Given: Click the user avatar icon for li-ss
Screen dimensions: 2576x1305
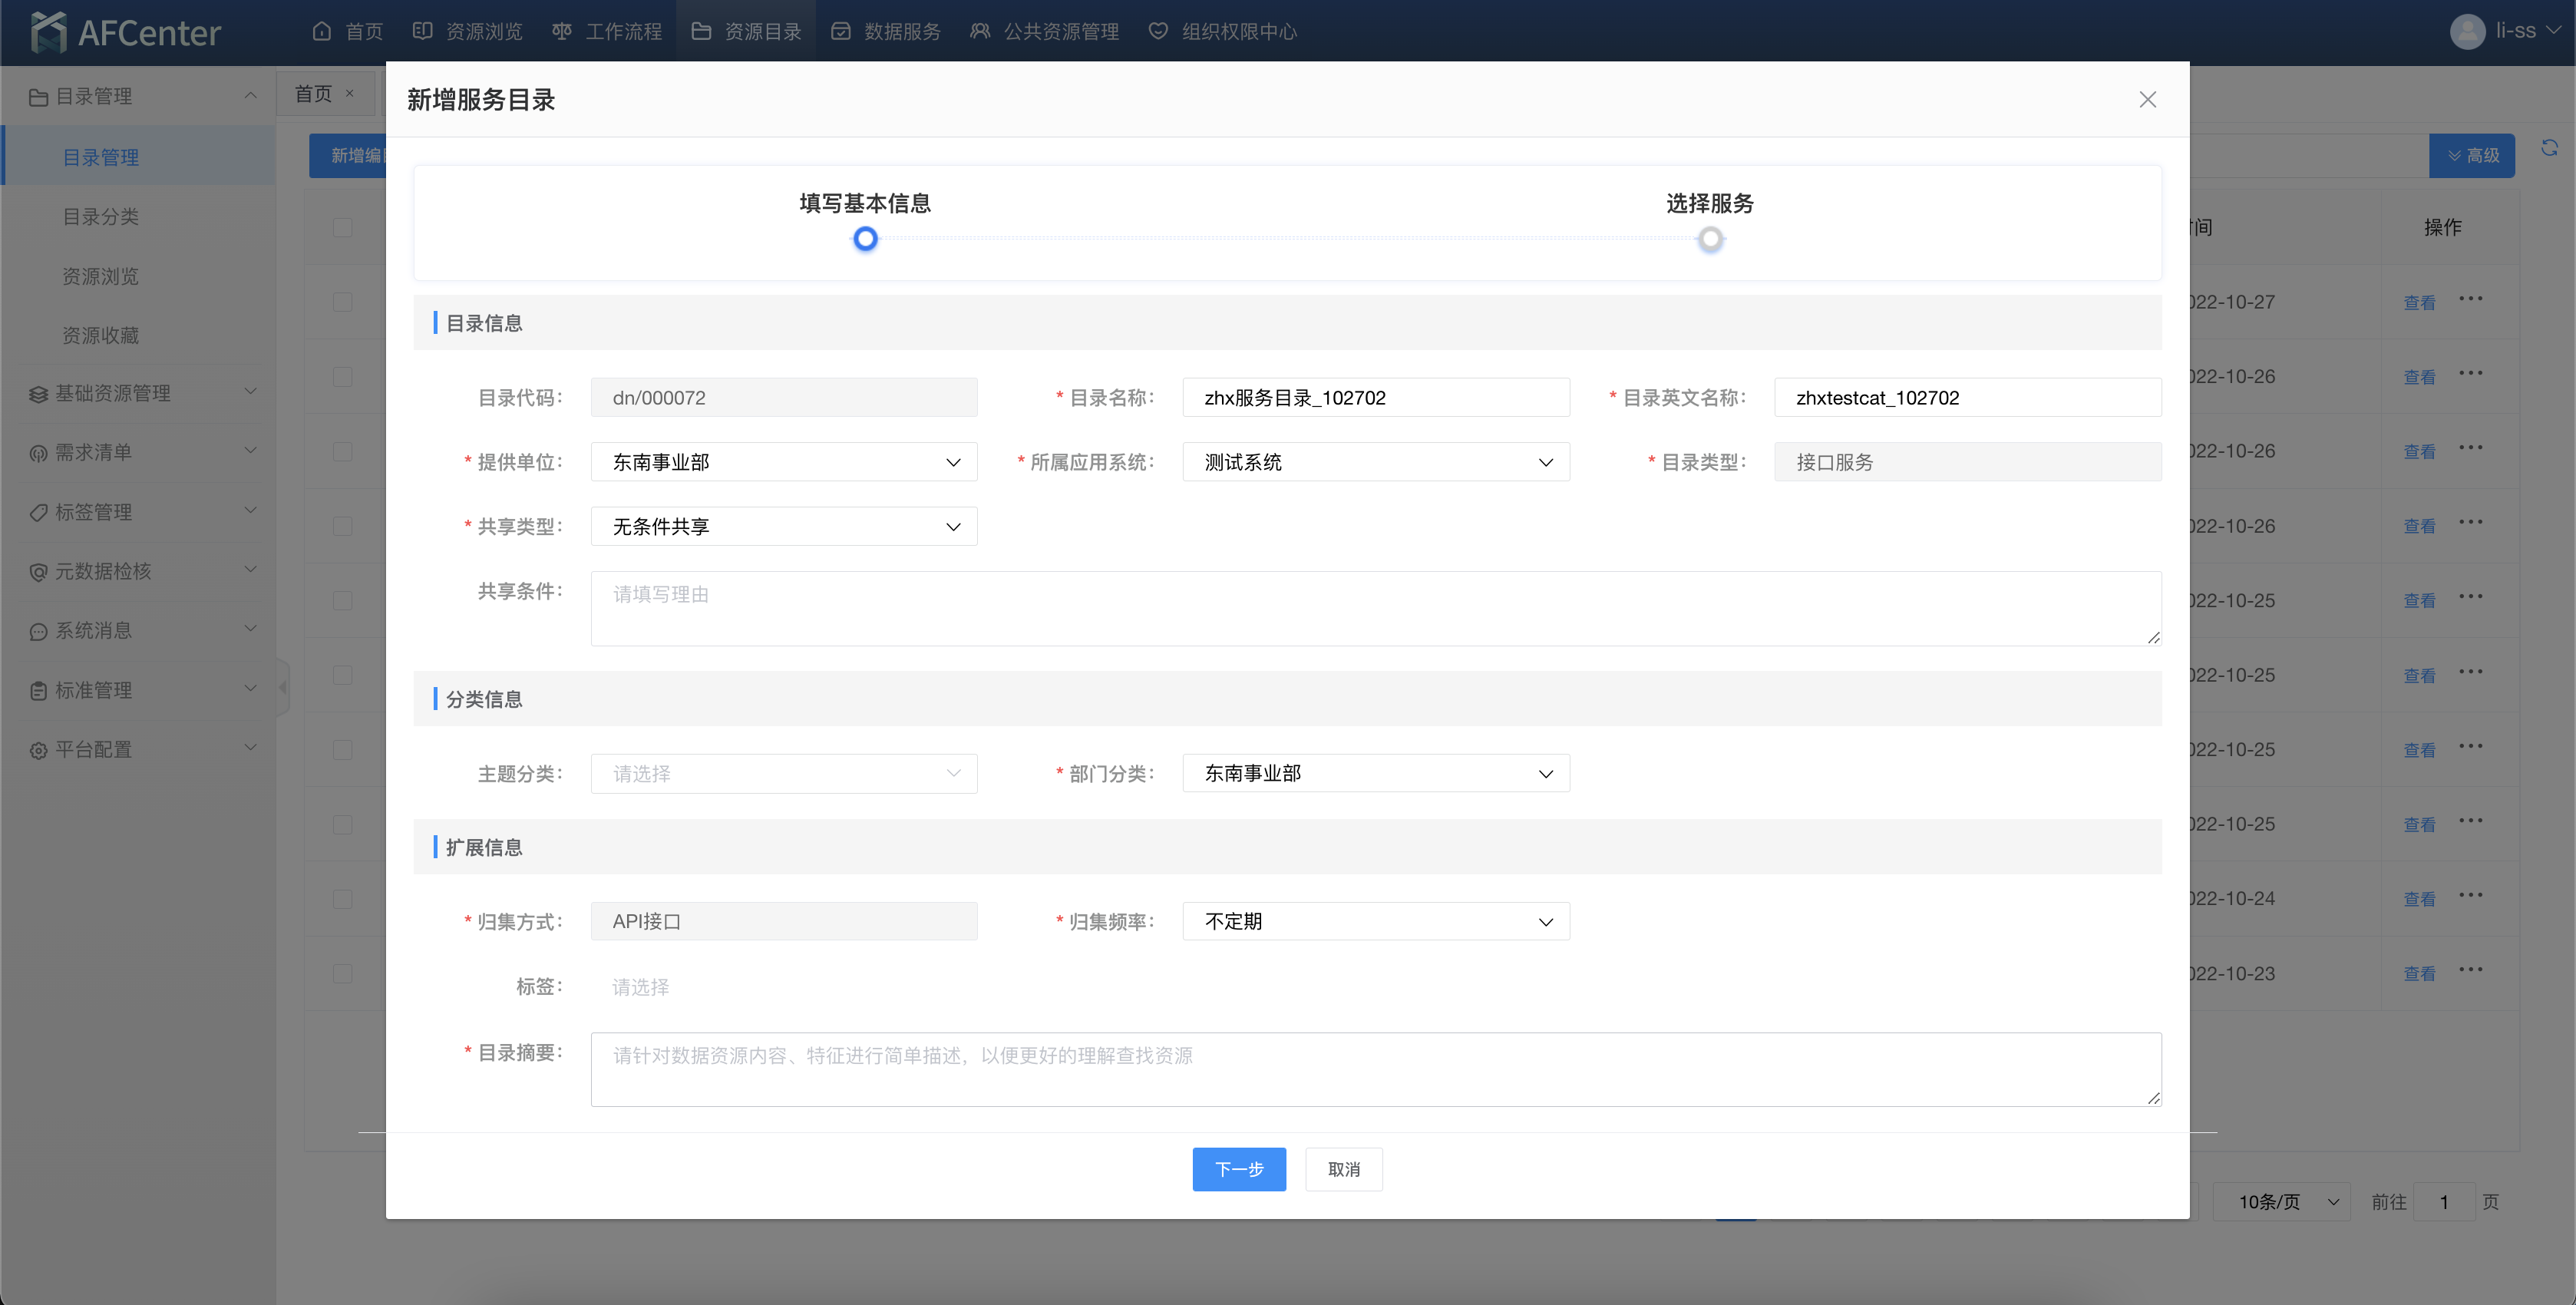Looking at the screenshot, I should (x=2467, y=31).
